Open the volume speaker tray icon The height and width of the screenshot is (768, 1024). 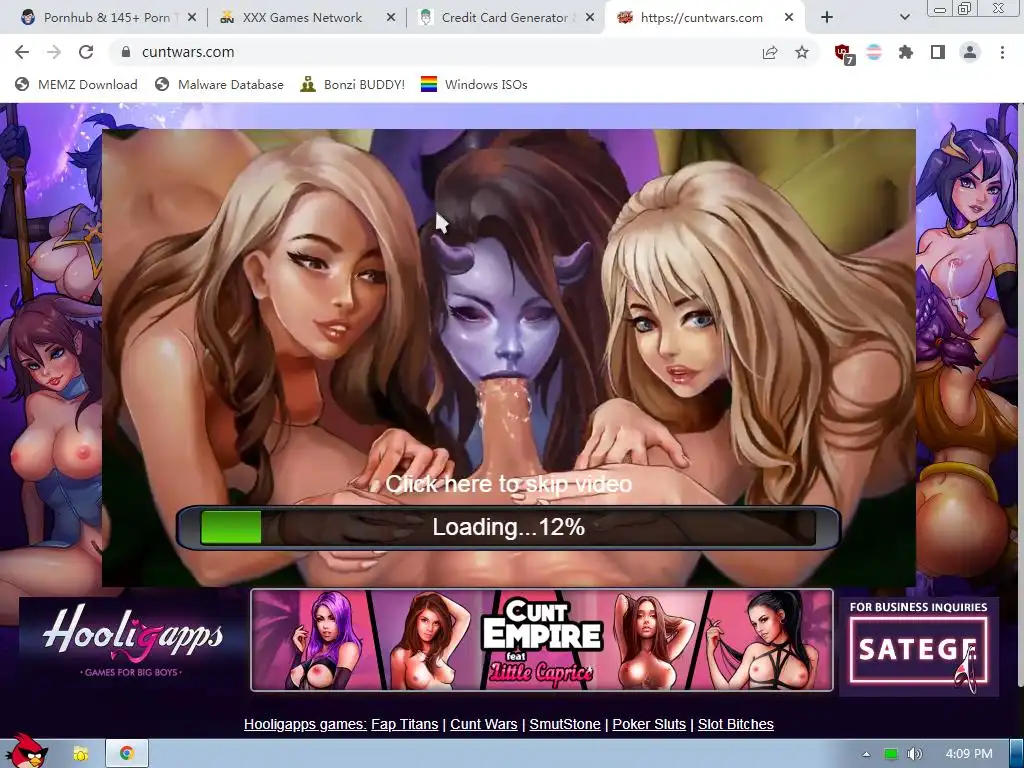click(x=915, y=754)
